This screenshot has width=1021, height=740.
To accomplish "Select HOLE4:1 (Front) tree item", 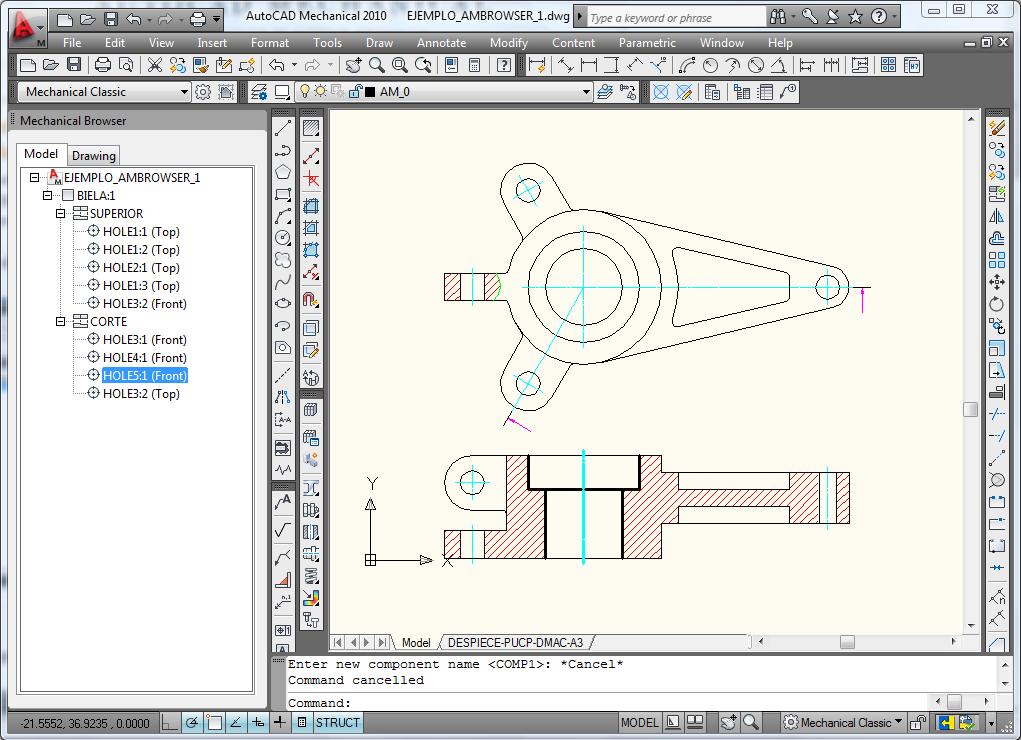I will [x=145, y=358].
